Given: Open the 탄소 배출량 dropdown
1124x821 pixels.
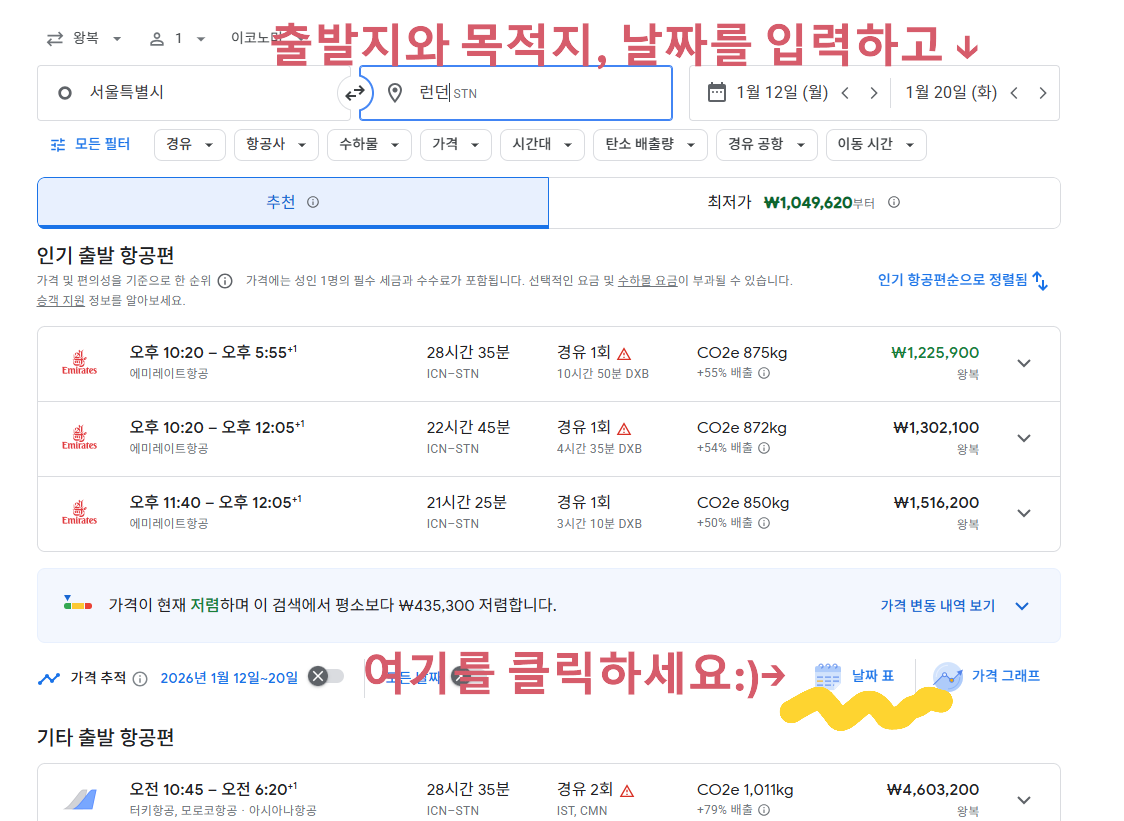Looking at the screenshot, I should [x=650, y=144].
